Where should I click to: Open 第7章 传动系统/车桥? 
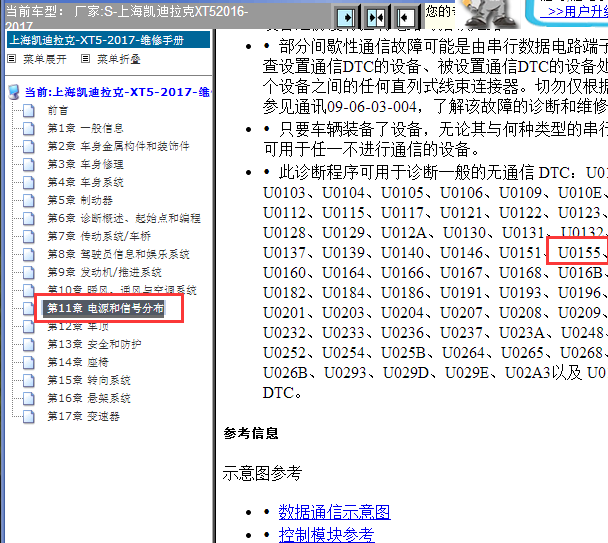pyautogui.click(x=99, y=236)
